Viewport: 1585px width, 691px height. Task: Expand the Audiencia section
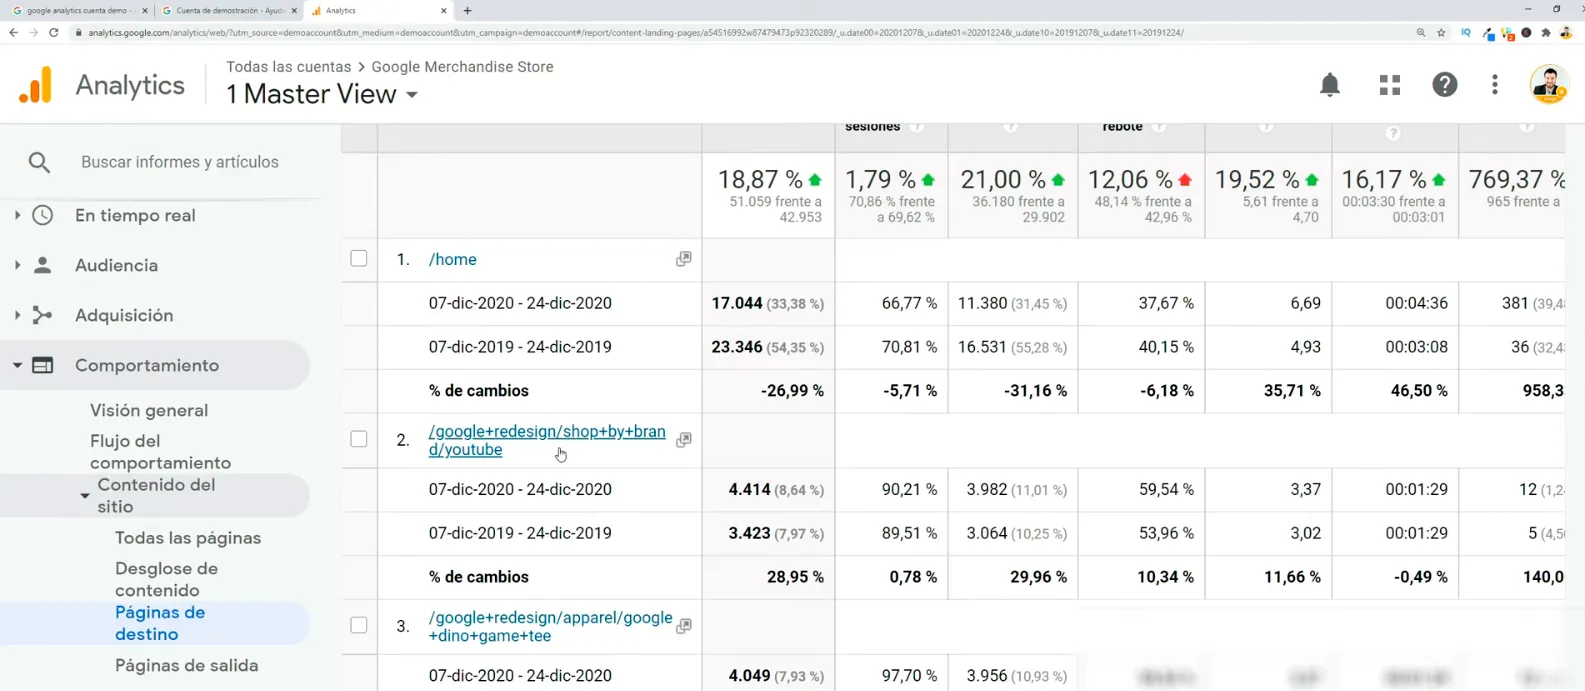pos(17,265)
